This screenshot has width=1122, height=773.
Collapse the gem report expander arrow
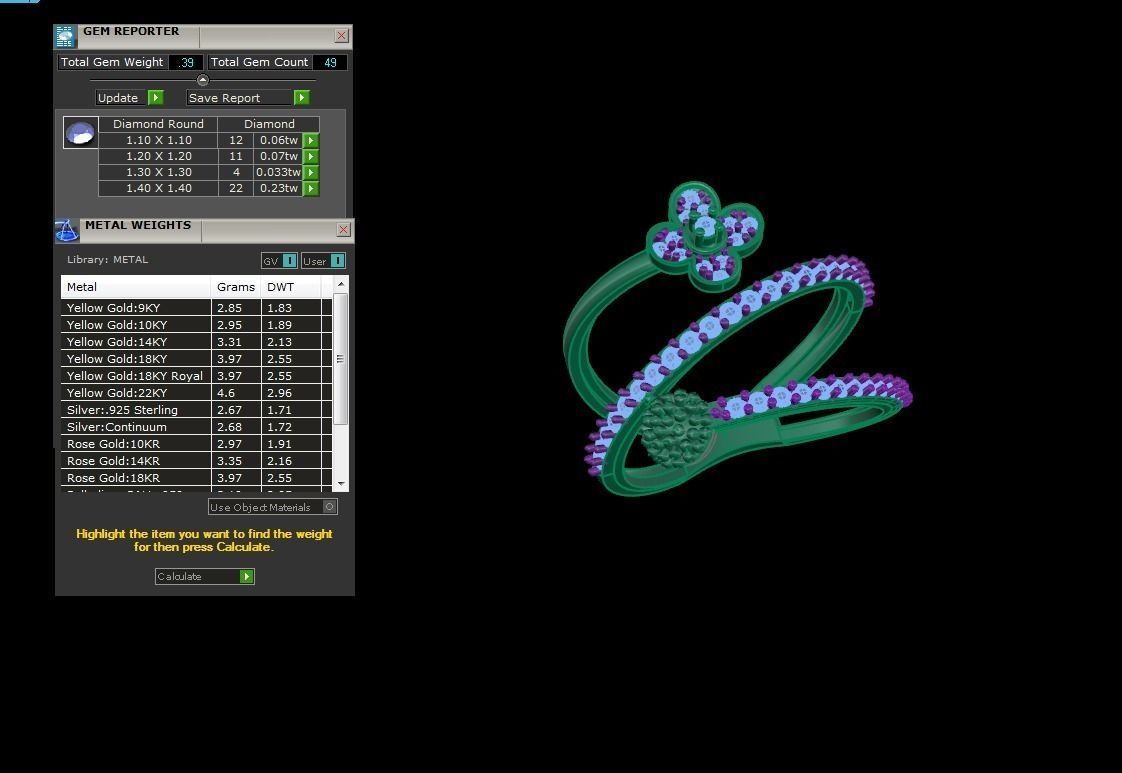tap(203, 79)
